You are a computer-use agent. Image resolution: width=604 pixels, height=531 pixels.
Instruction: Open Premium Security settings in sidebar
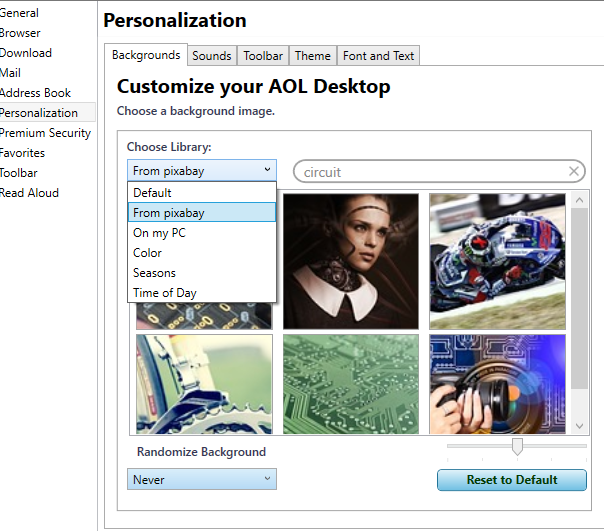coord(45,133)
